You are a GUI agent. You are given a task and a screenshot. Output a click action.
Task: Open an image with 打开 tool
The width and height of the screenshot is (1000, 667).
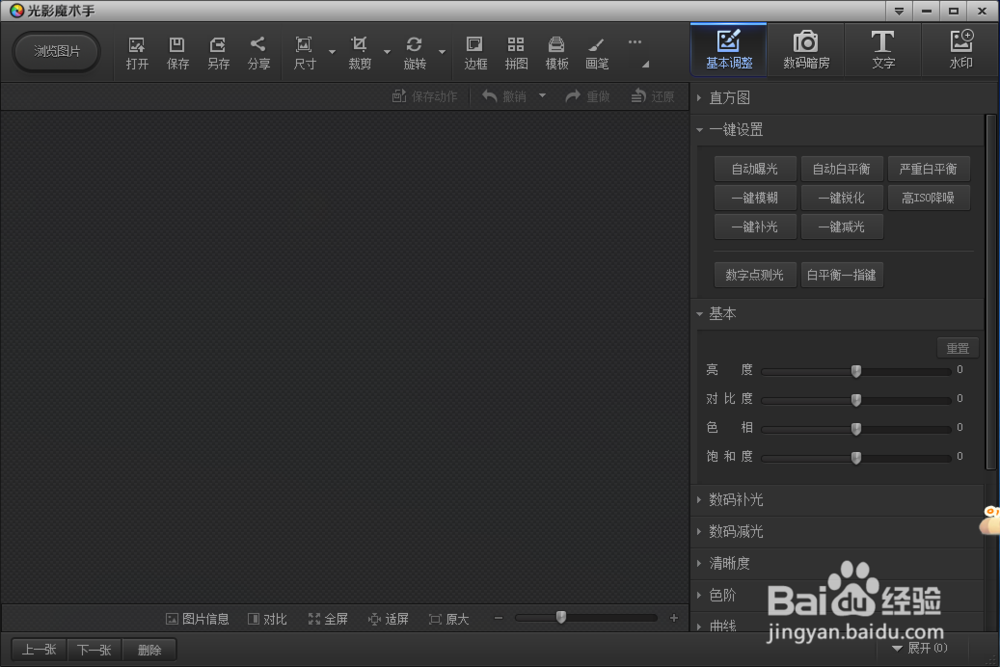pyautogui.click(x=136, y=52)
